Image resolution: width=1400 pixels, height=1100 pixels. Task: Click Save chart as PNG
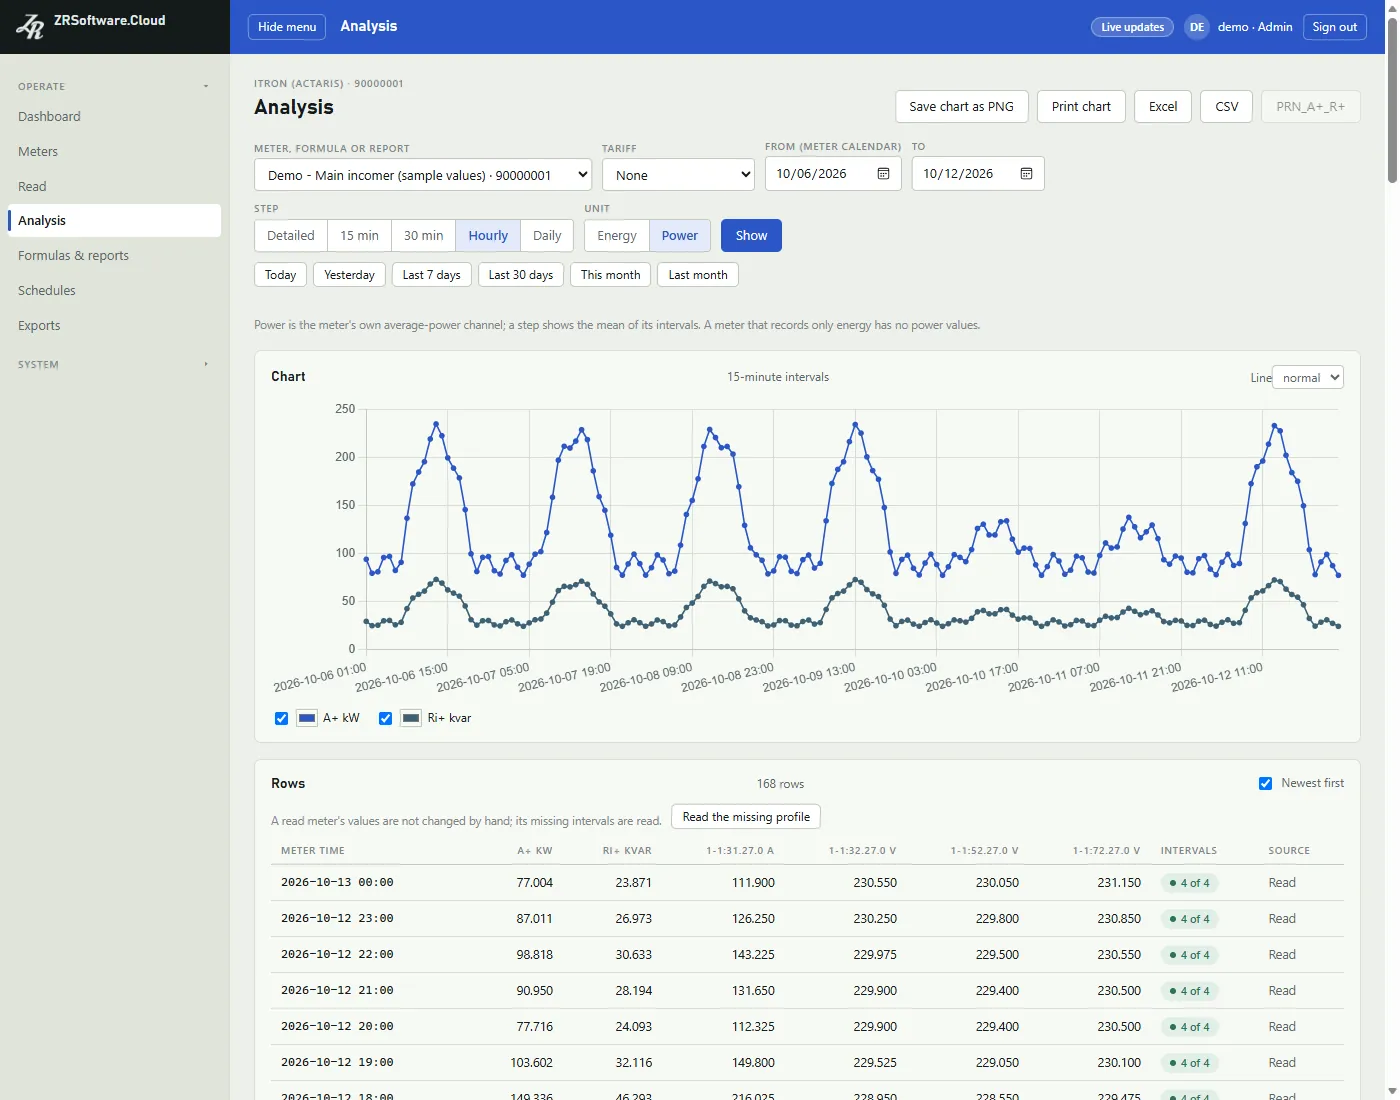click(961, 107)
